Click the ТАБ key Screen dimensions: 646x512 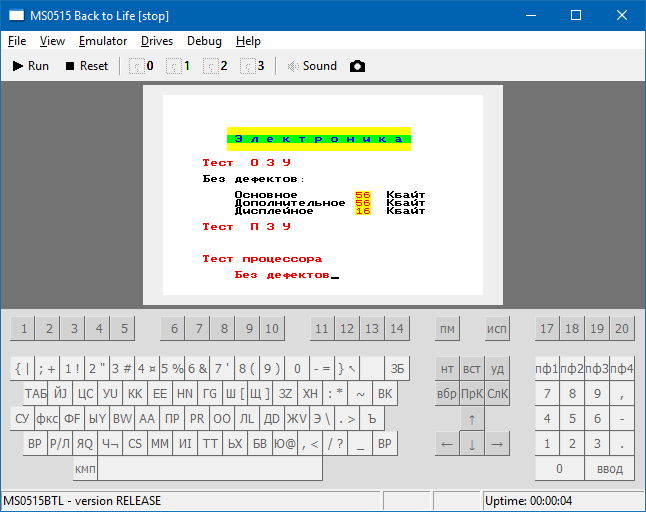pyautogui.click(x=35, y=393)
